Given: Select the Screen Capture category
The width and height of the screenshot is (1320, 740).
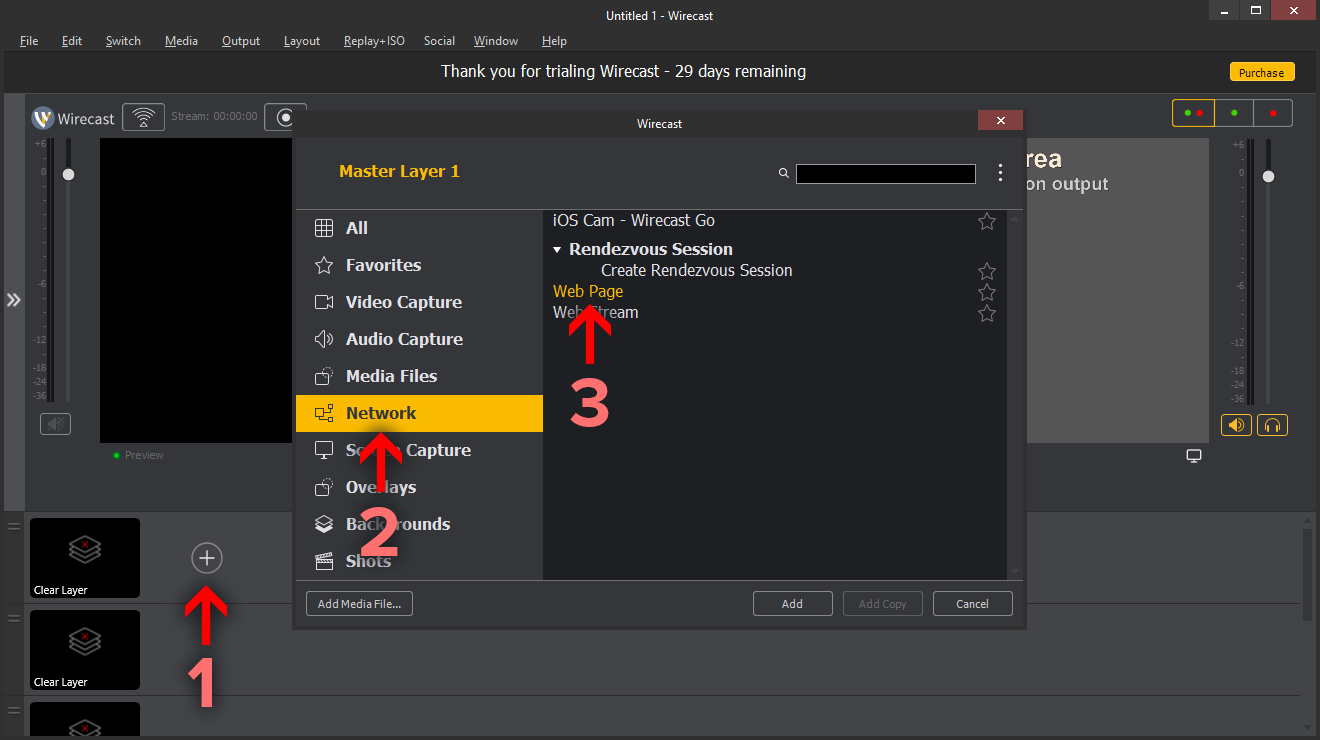Looking at the screenshot, I should coord(419,450).
